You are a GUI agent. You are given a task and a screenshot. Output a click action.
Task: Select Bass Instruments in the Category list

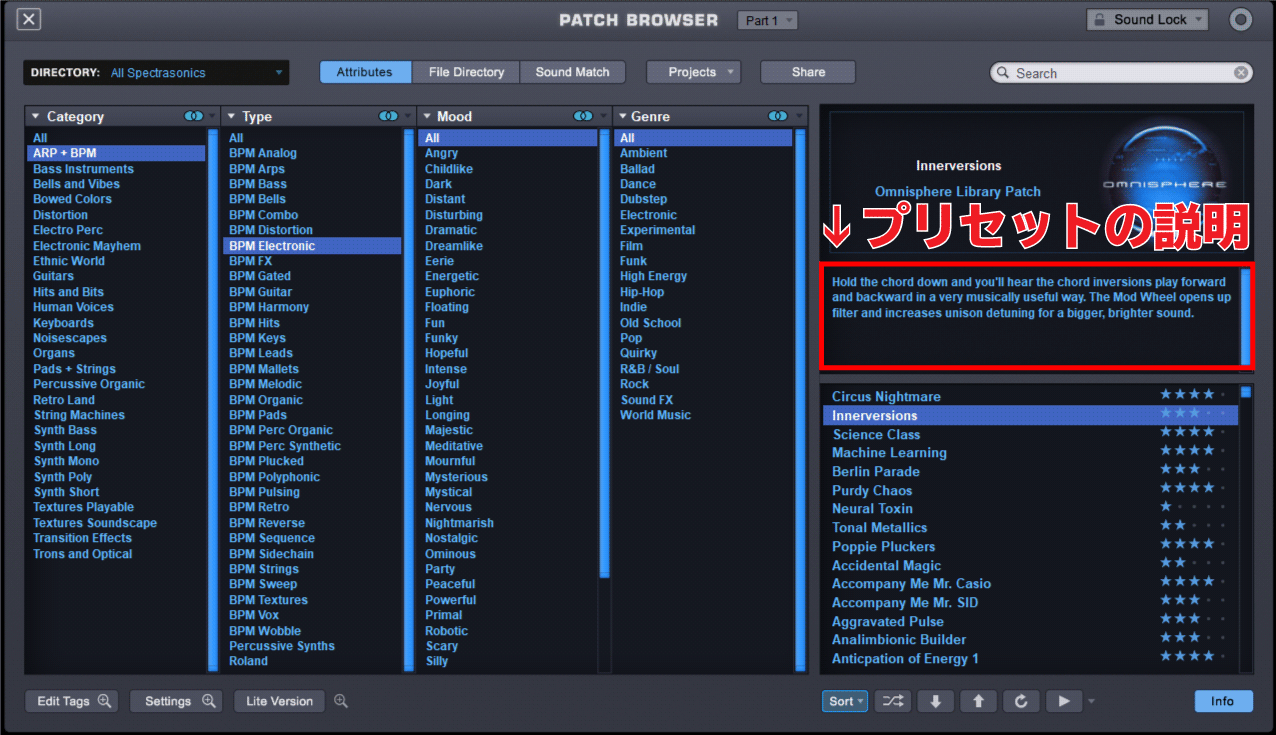(83, 169)
